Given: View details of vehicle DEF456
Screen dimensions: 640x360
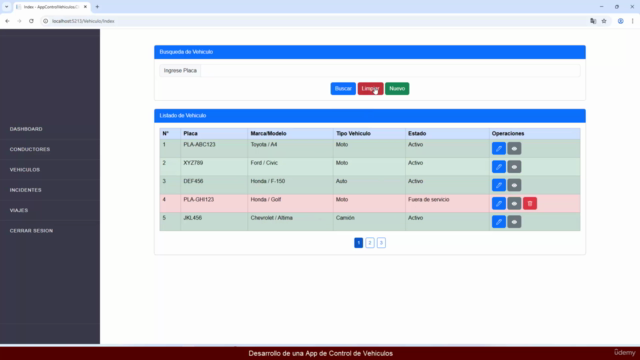Looking at the screenshot, I should [x=514, y=185].
